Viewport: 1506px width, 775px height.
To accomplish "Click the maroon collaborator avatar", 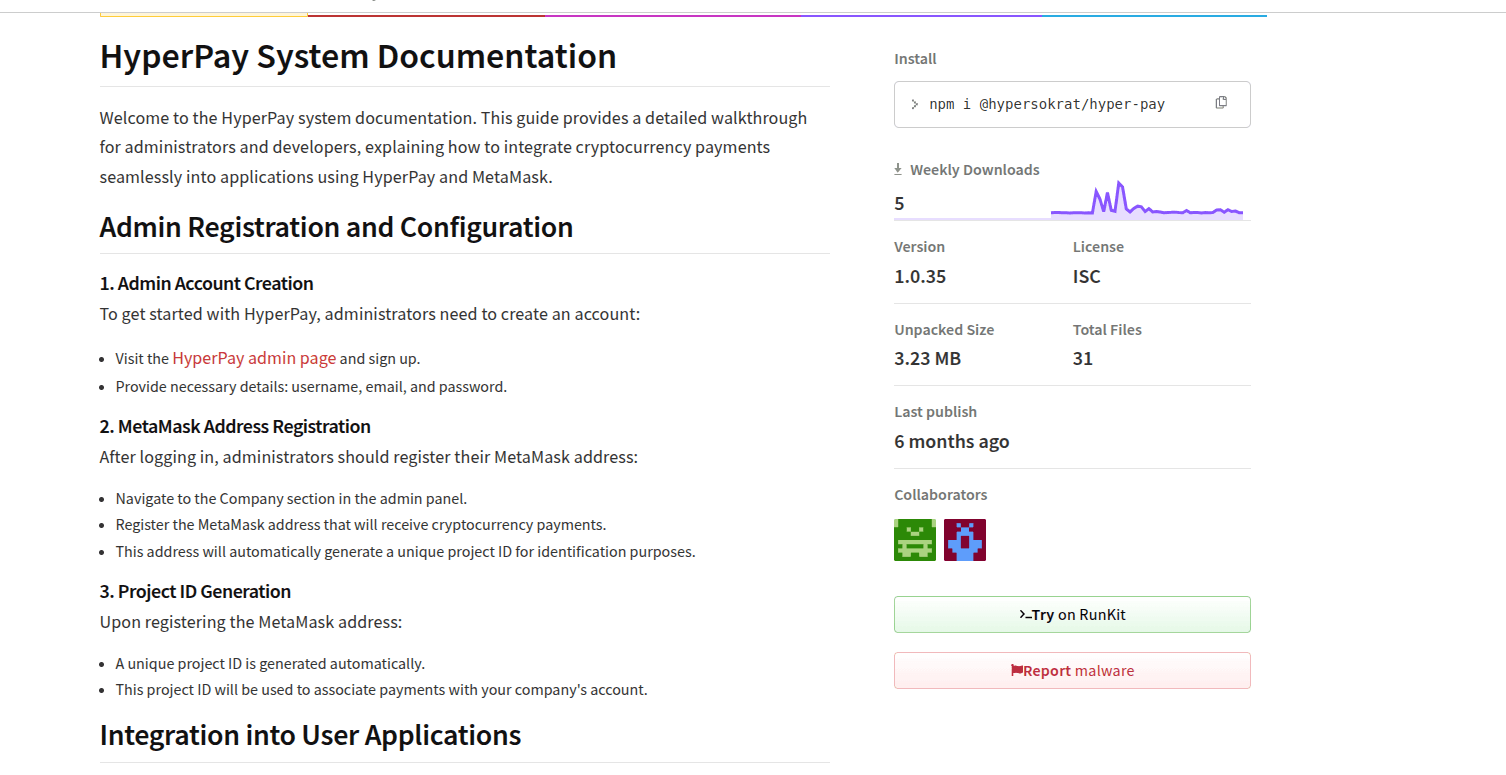I will pyautogui.click(x=965, y=540).
